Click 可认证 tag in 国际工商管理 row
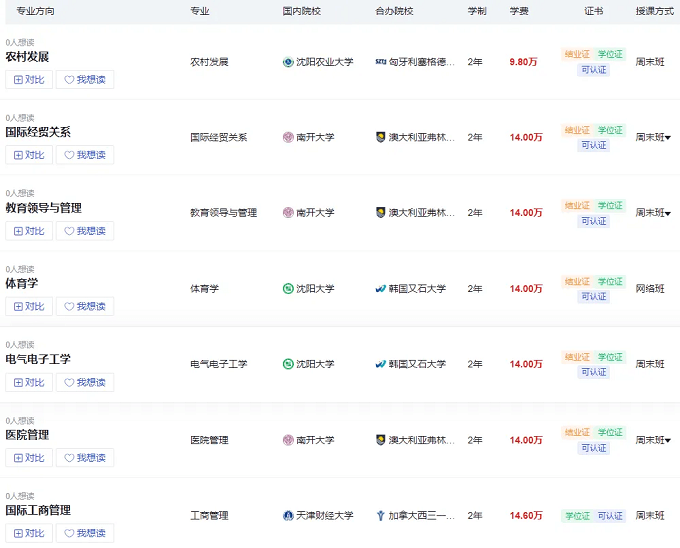Viewport: 680px width, 548px height. click(610, 515)
